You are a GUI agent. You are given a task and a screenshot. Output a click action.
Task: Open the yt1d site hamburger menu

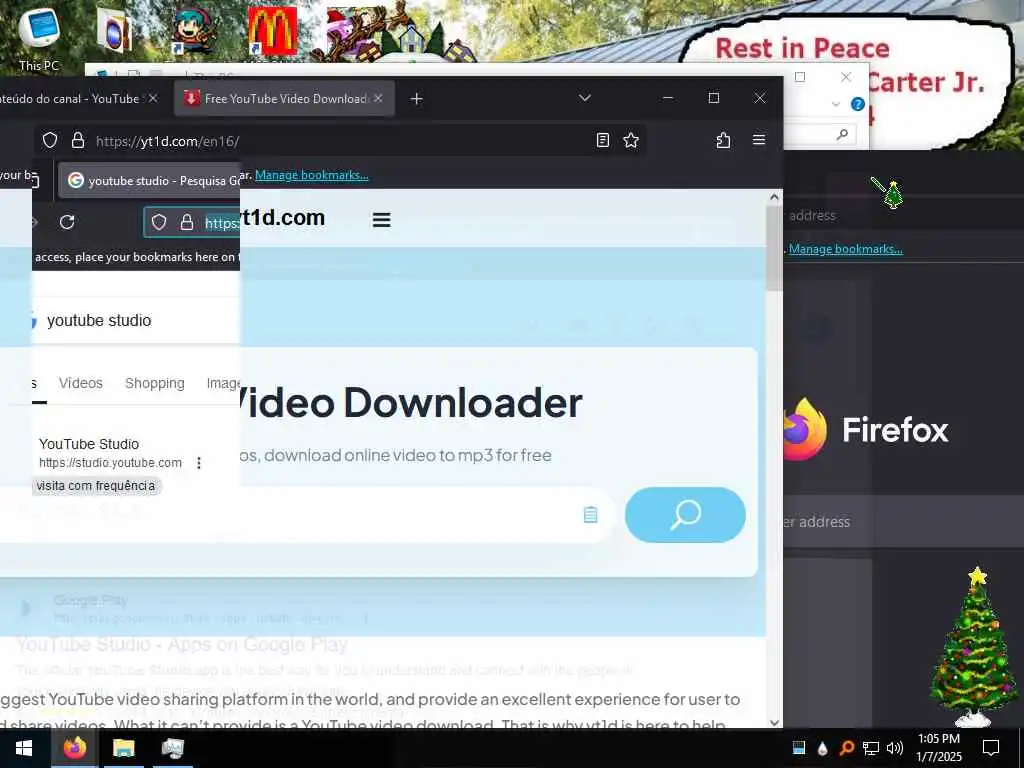(381, 220)
